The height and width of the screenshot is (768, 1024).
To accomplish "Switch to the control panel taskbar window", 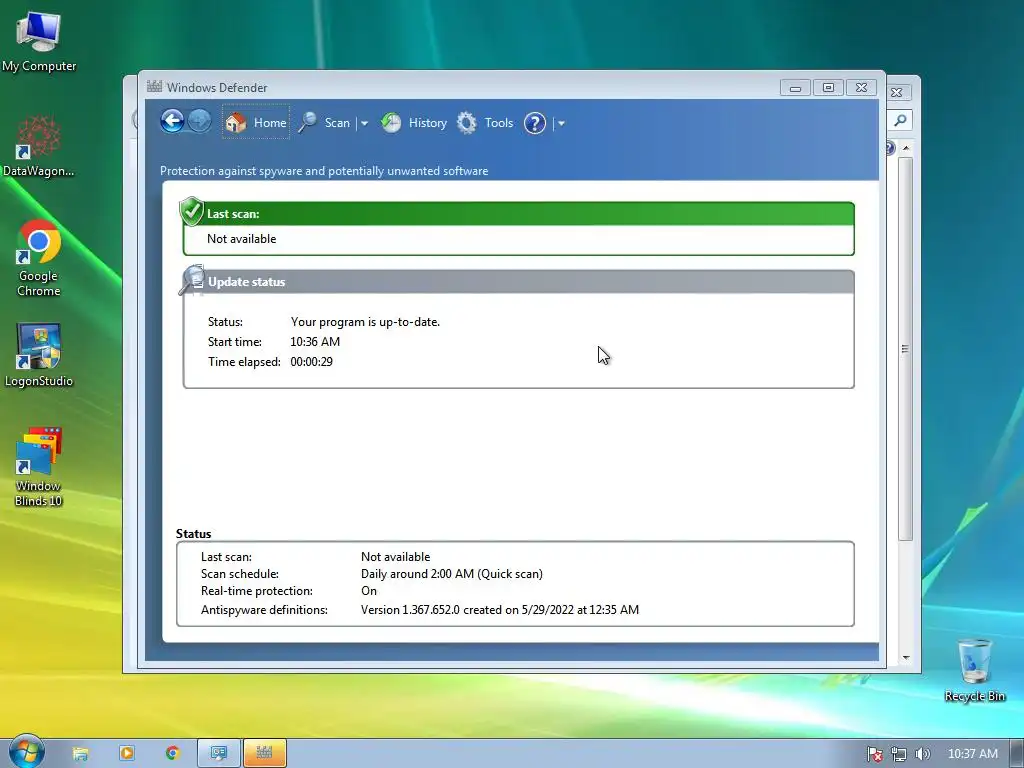I will 219,753.
